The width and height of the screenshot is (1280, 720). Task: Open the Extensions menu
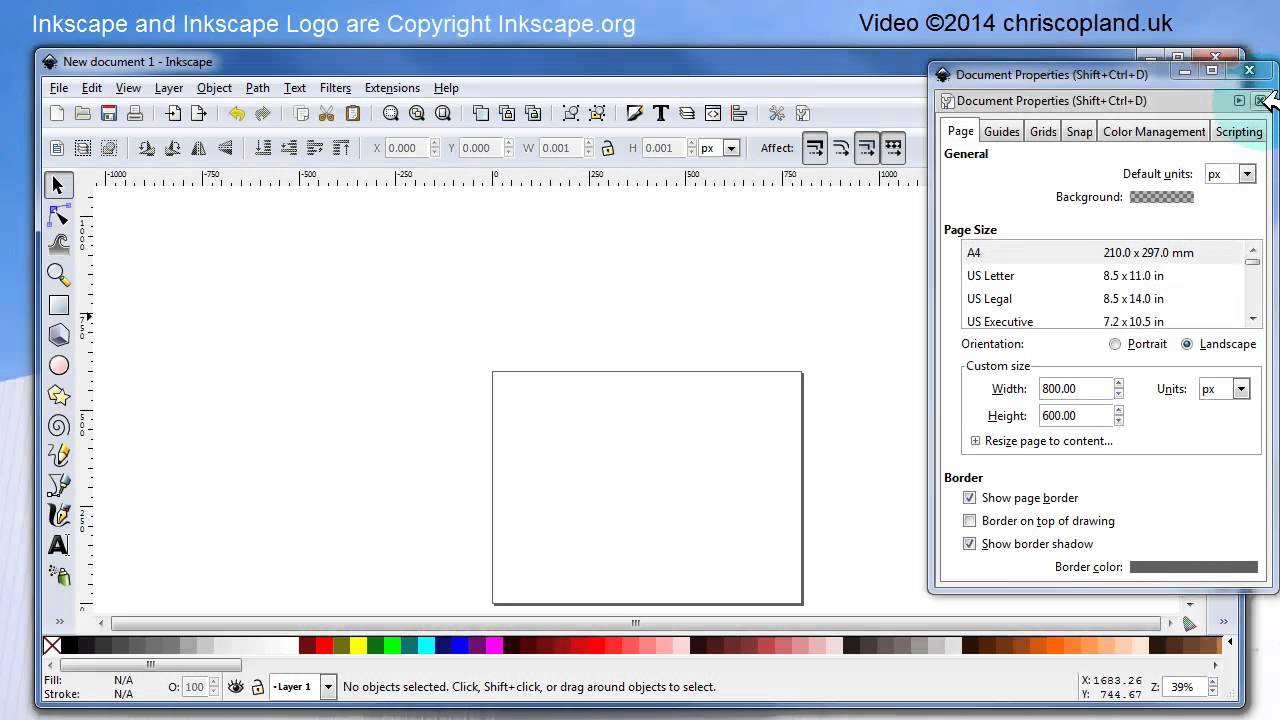tap(392, 88)
